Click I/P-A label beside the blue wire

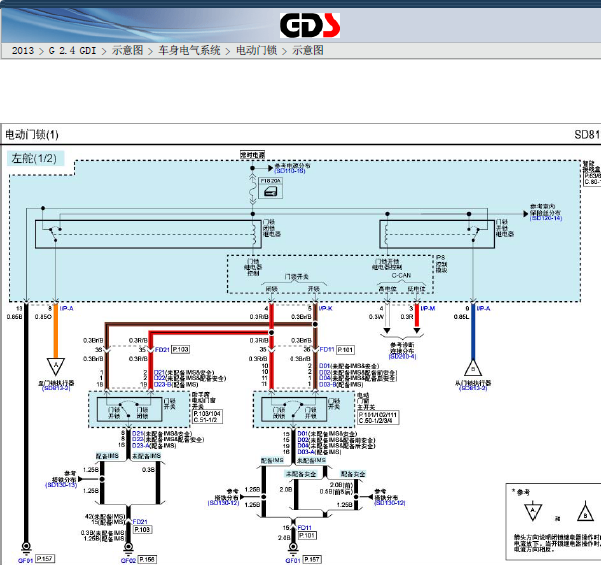click(483, 308)
